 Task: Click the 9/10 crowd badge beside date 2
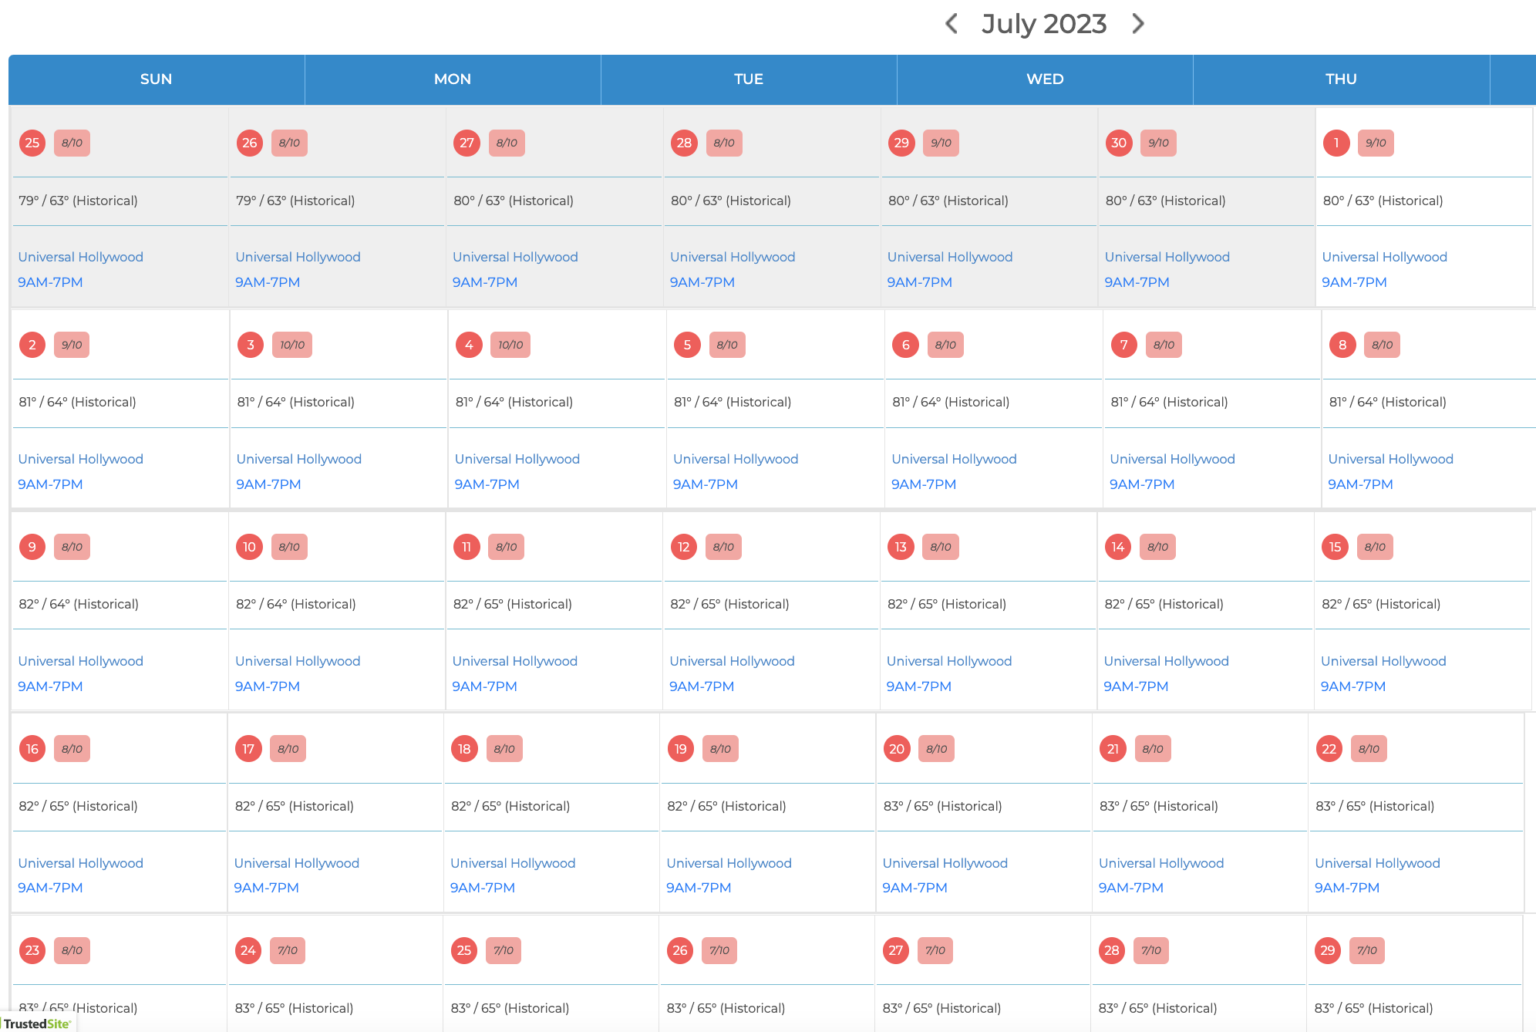pyautogui.click(x=72, y=345)
